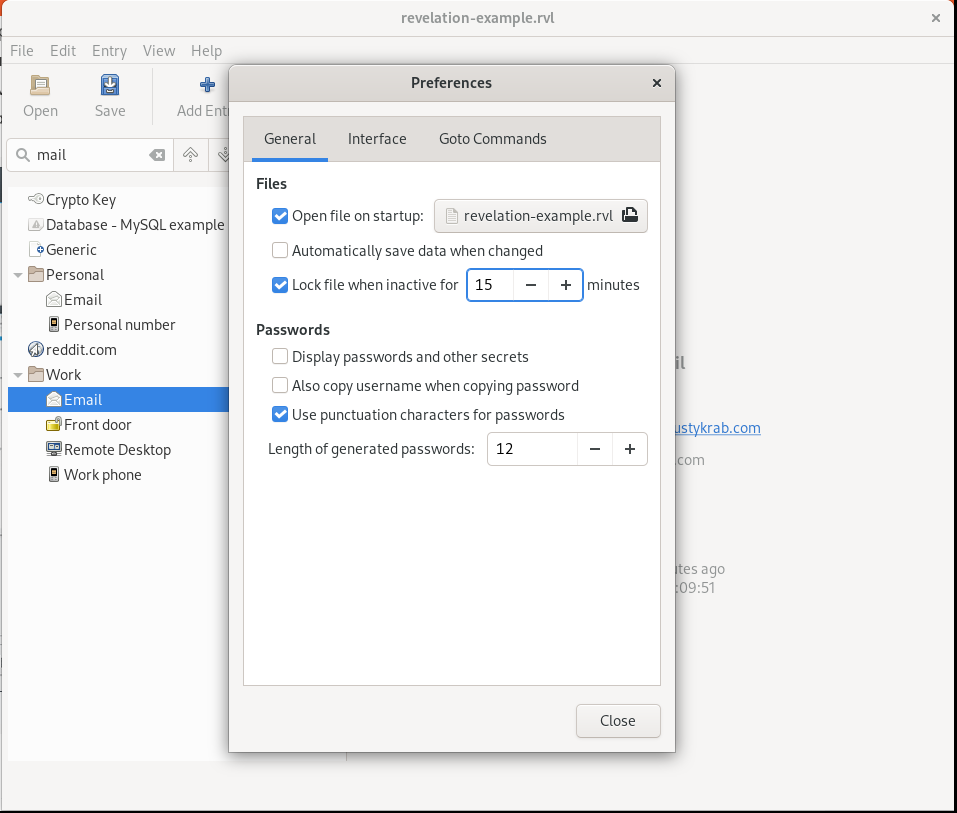Click the Open folder toolbar icon
957x813 pixels.
[x=40, y=85]
